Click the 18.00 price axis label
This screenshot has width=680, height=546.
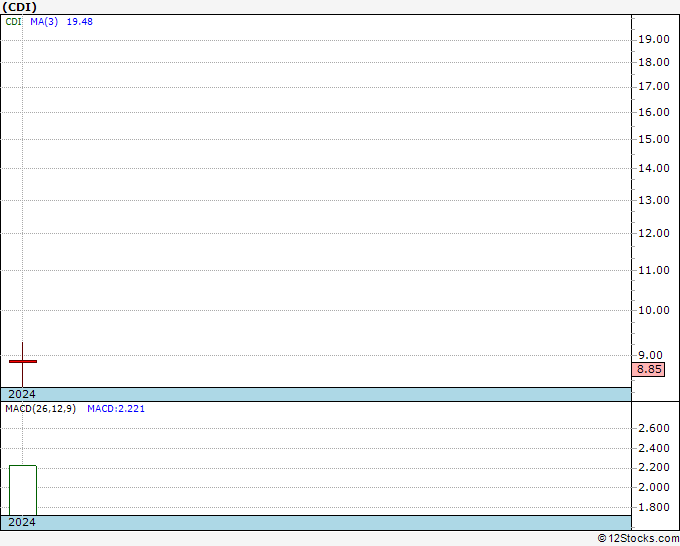point(654,62)
